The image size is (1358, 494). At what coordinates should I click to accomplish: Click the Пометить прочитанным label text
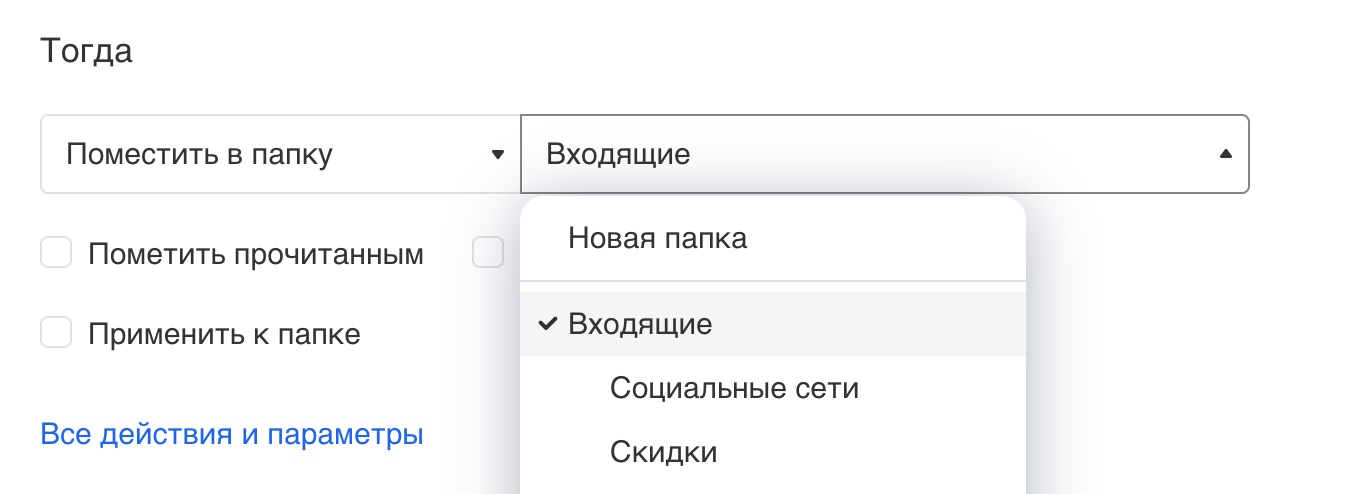pos(256,254)
